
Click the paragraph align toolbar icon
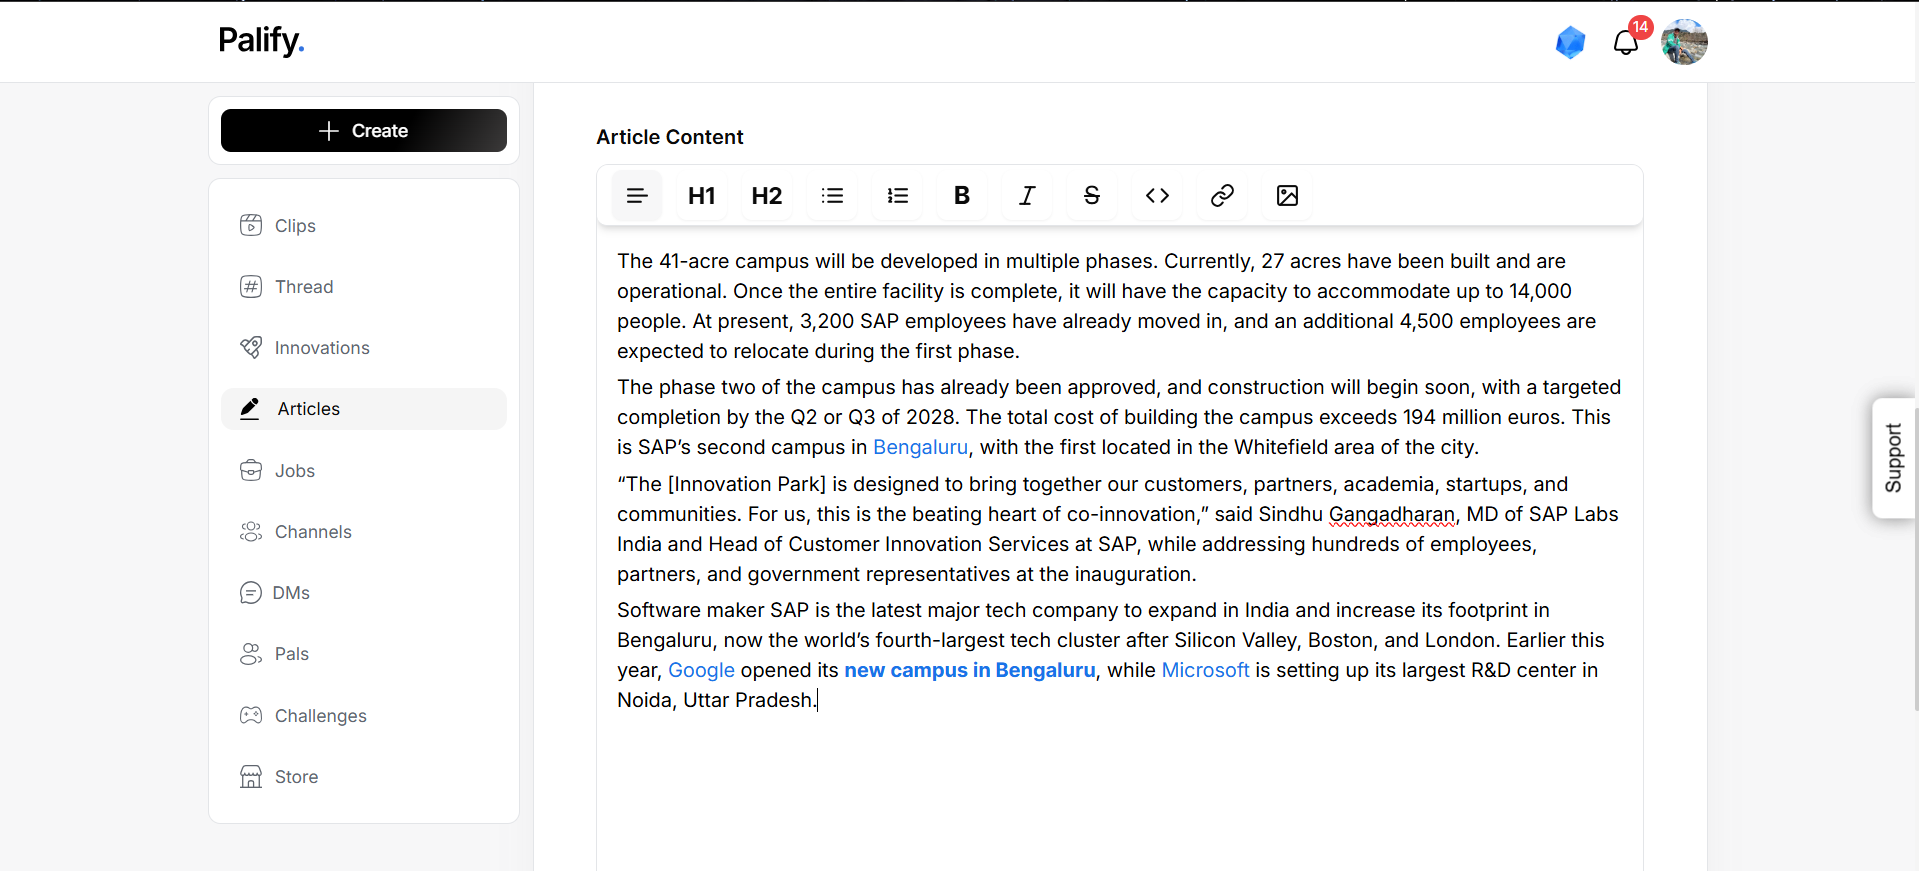point(637,196)
